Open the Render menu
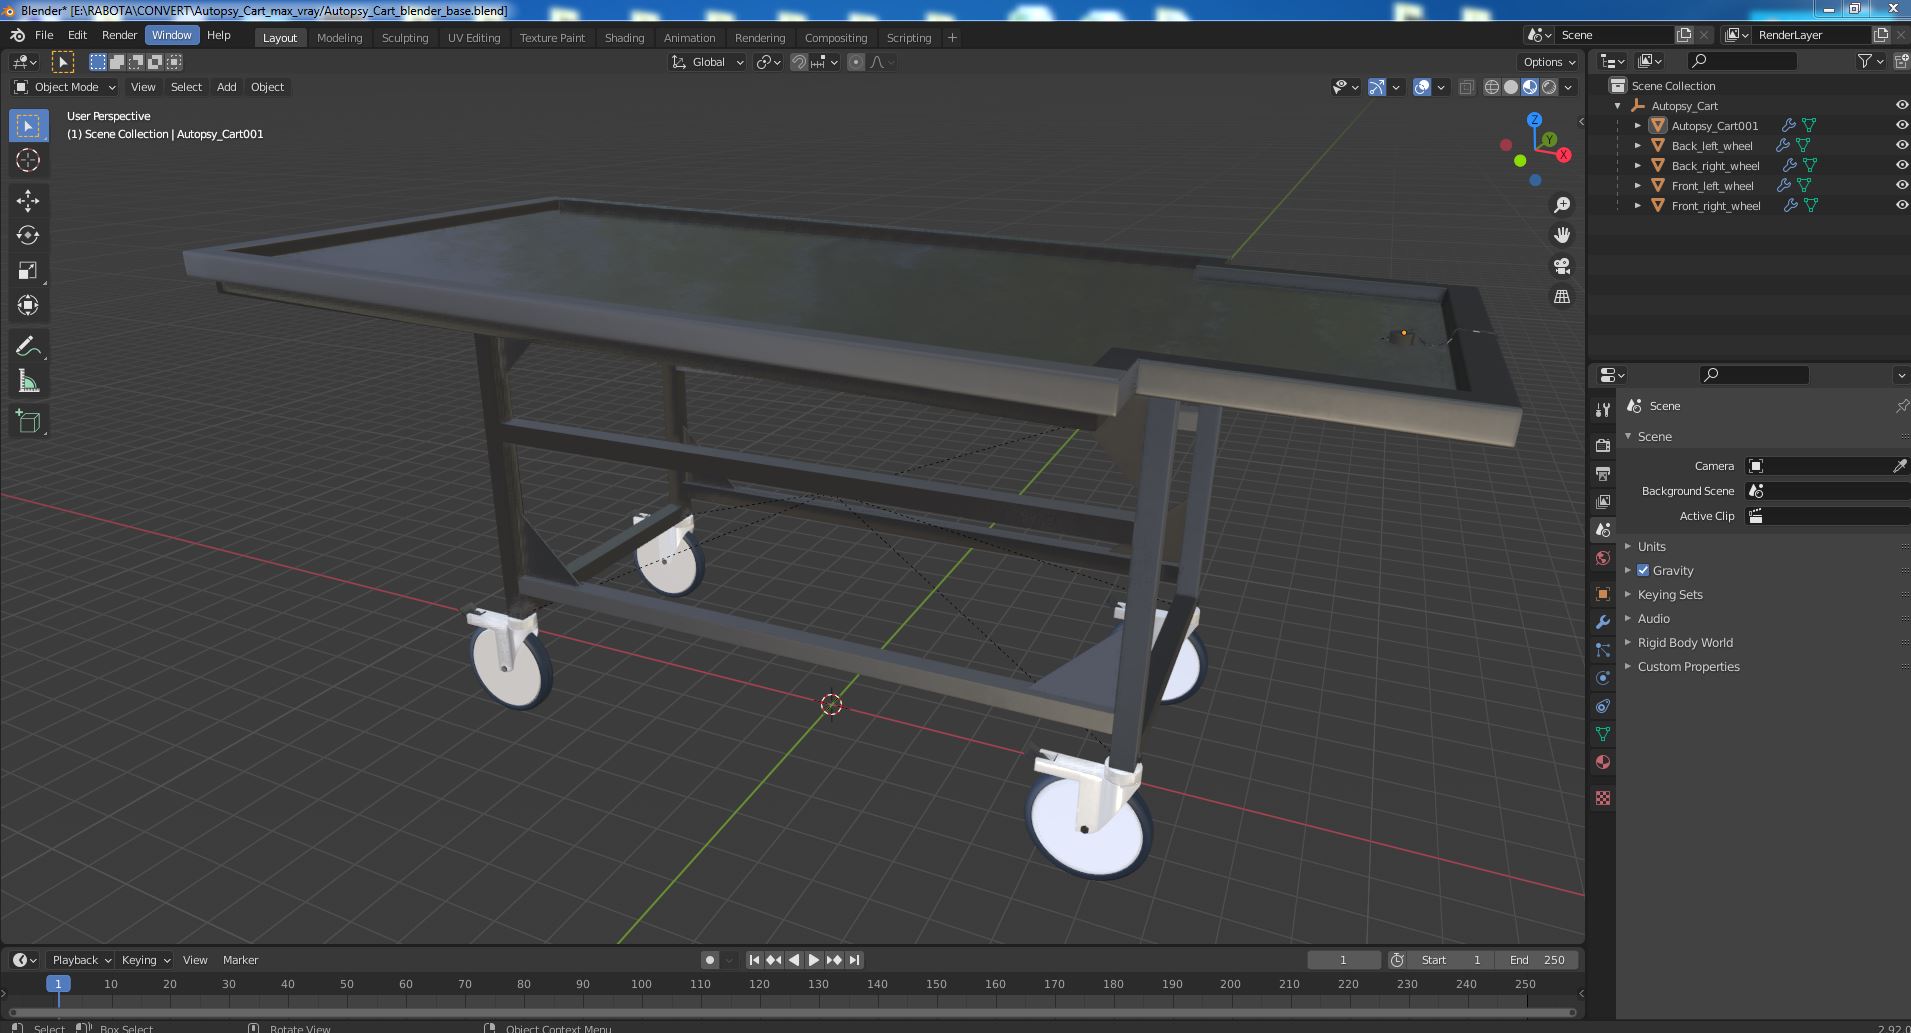 point(119,35)
